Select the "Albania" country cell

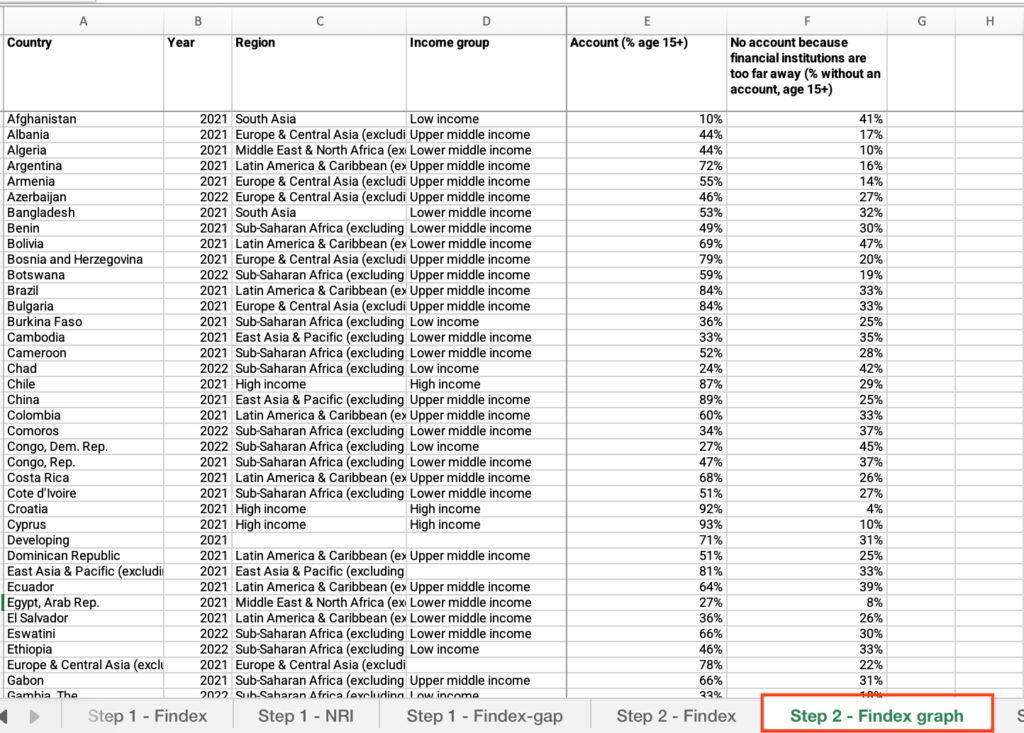pos(84,135)
